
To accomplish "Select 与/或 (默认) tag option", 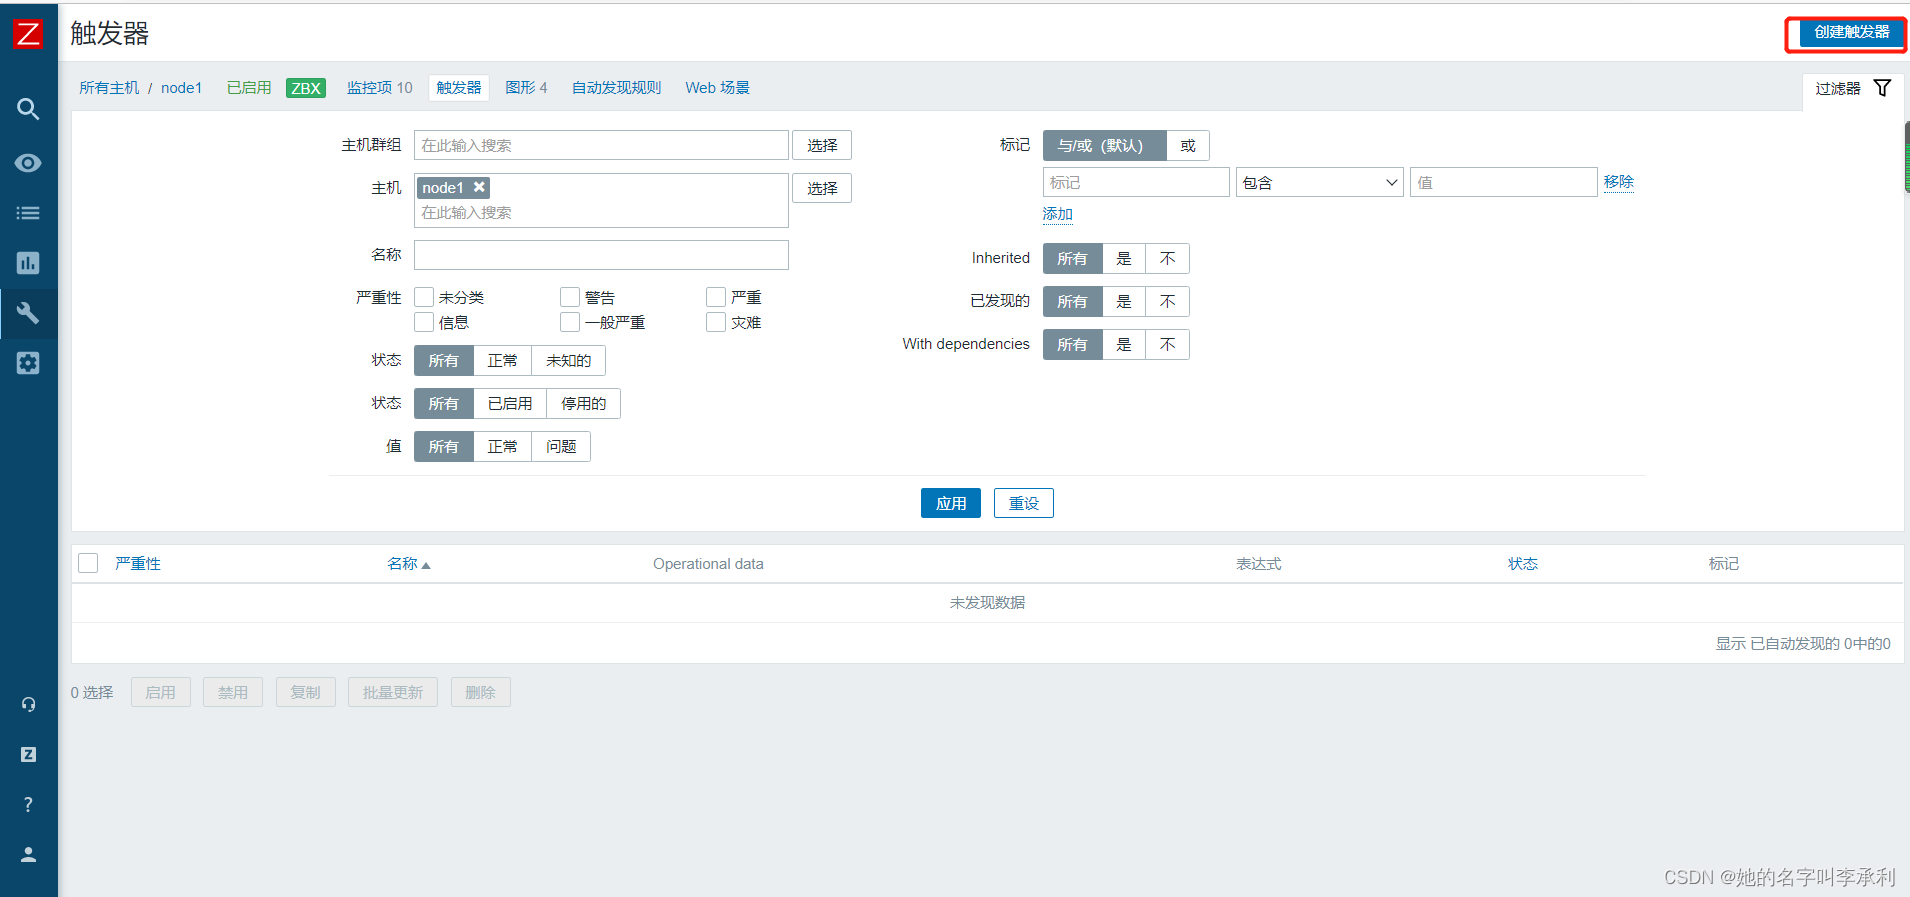I will point(1104,146).
